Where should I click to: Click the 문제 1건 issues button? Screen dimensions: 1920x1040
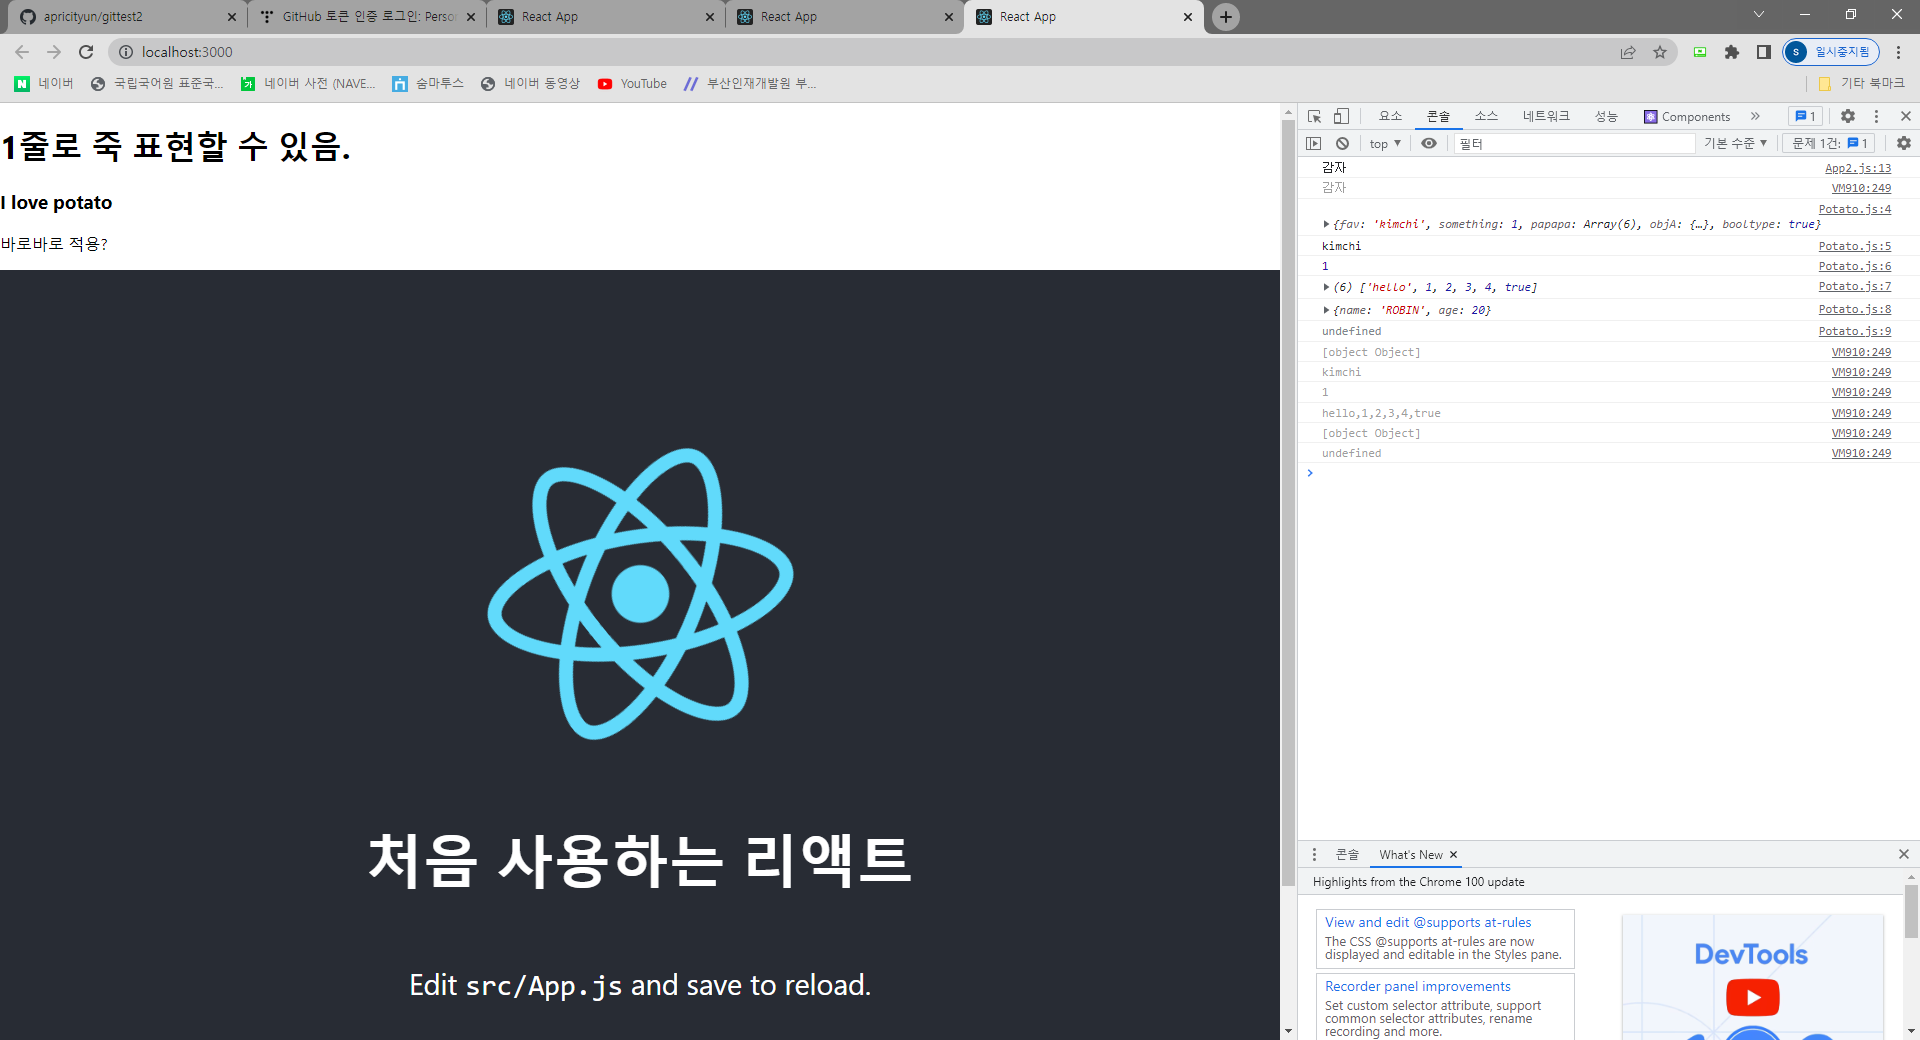(x=1830, y=143)
